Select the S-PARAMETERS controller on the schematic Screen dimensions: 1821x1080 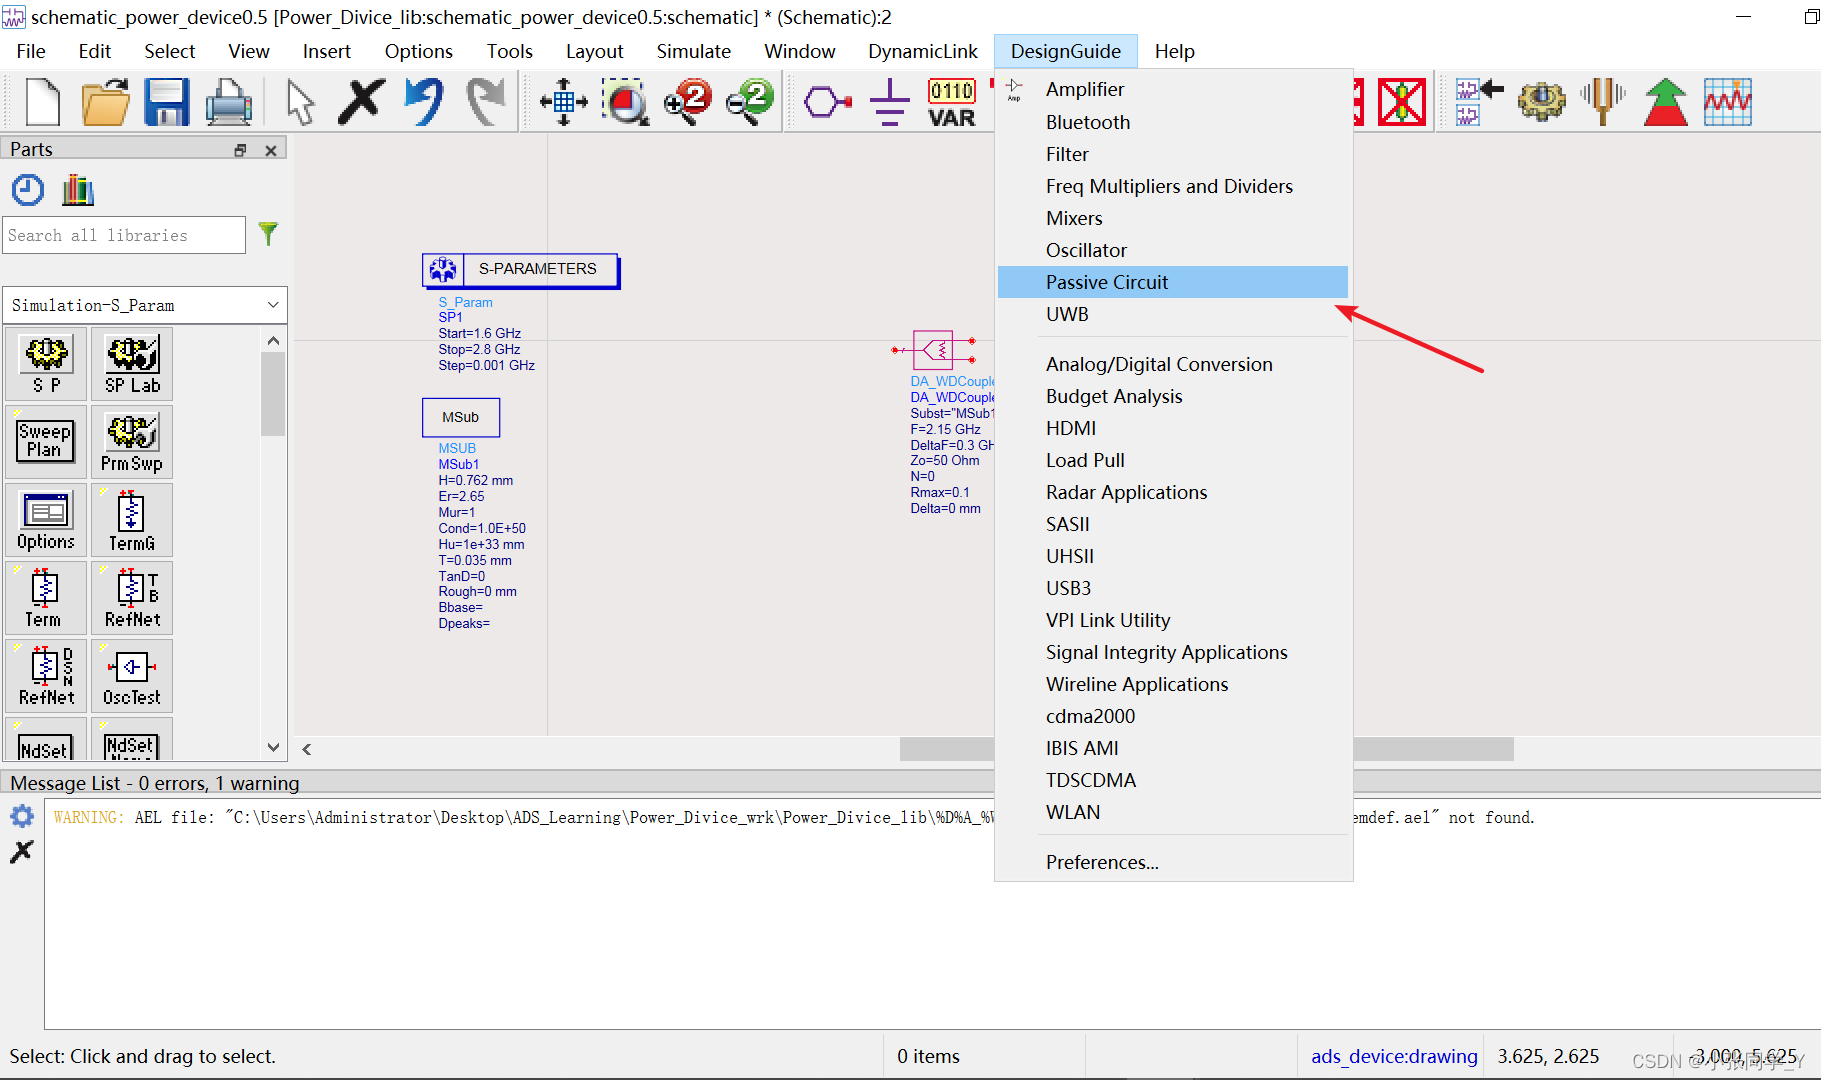point(520,269)
